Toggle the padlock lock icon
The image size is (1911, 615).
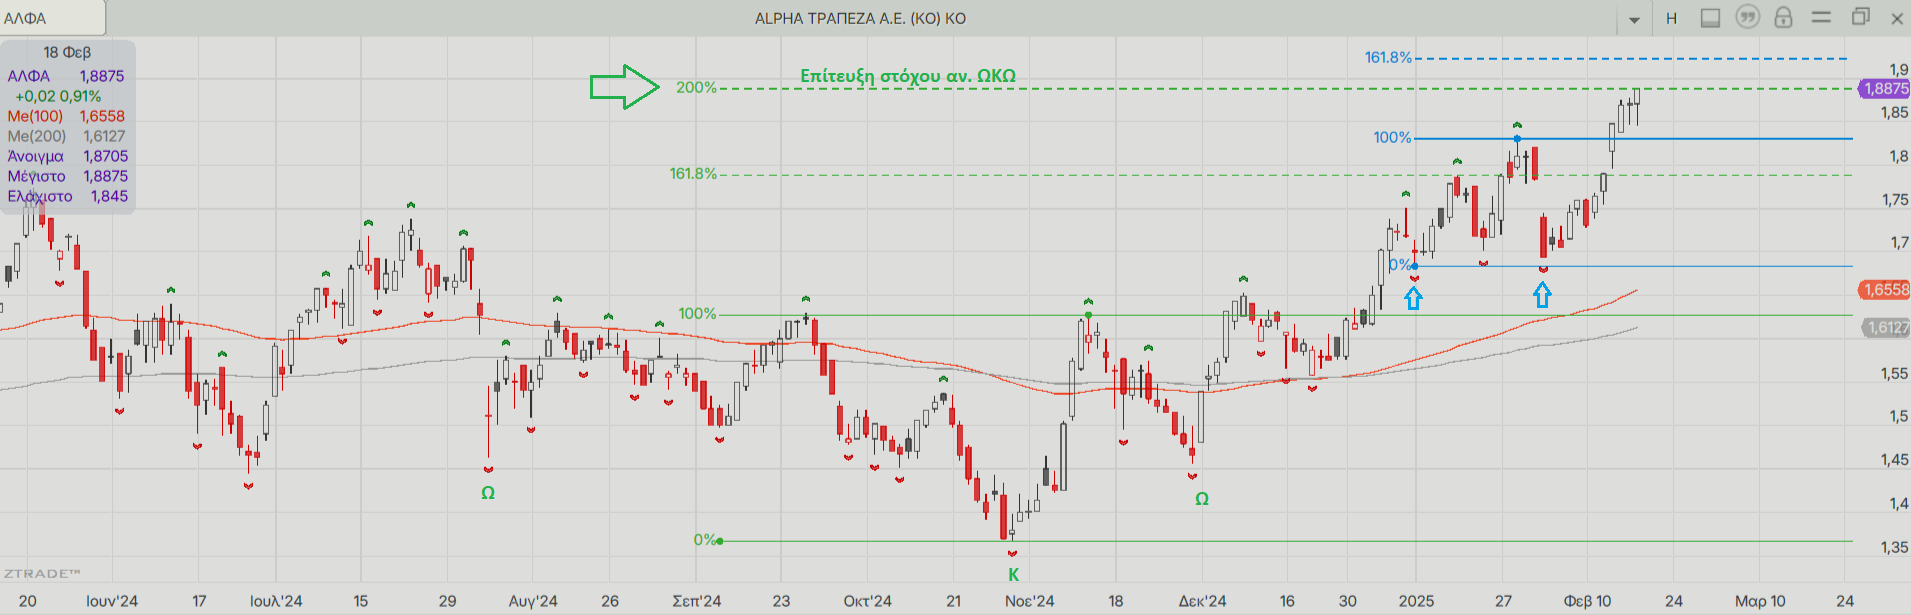(x=1783, y=17)
